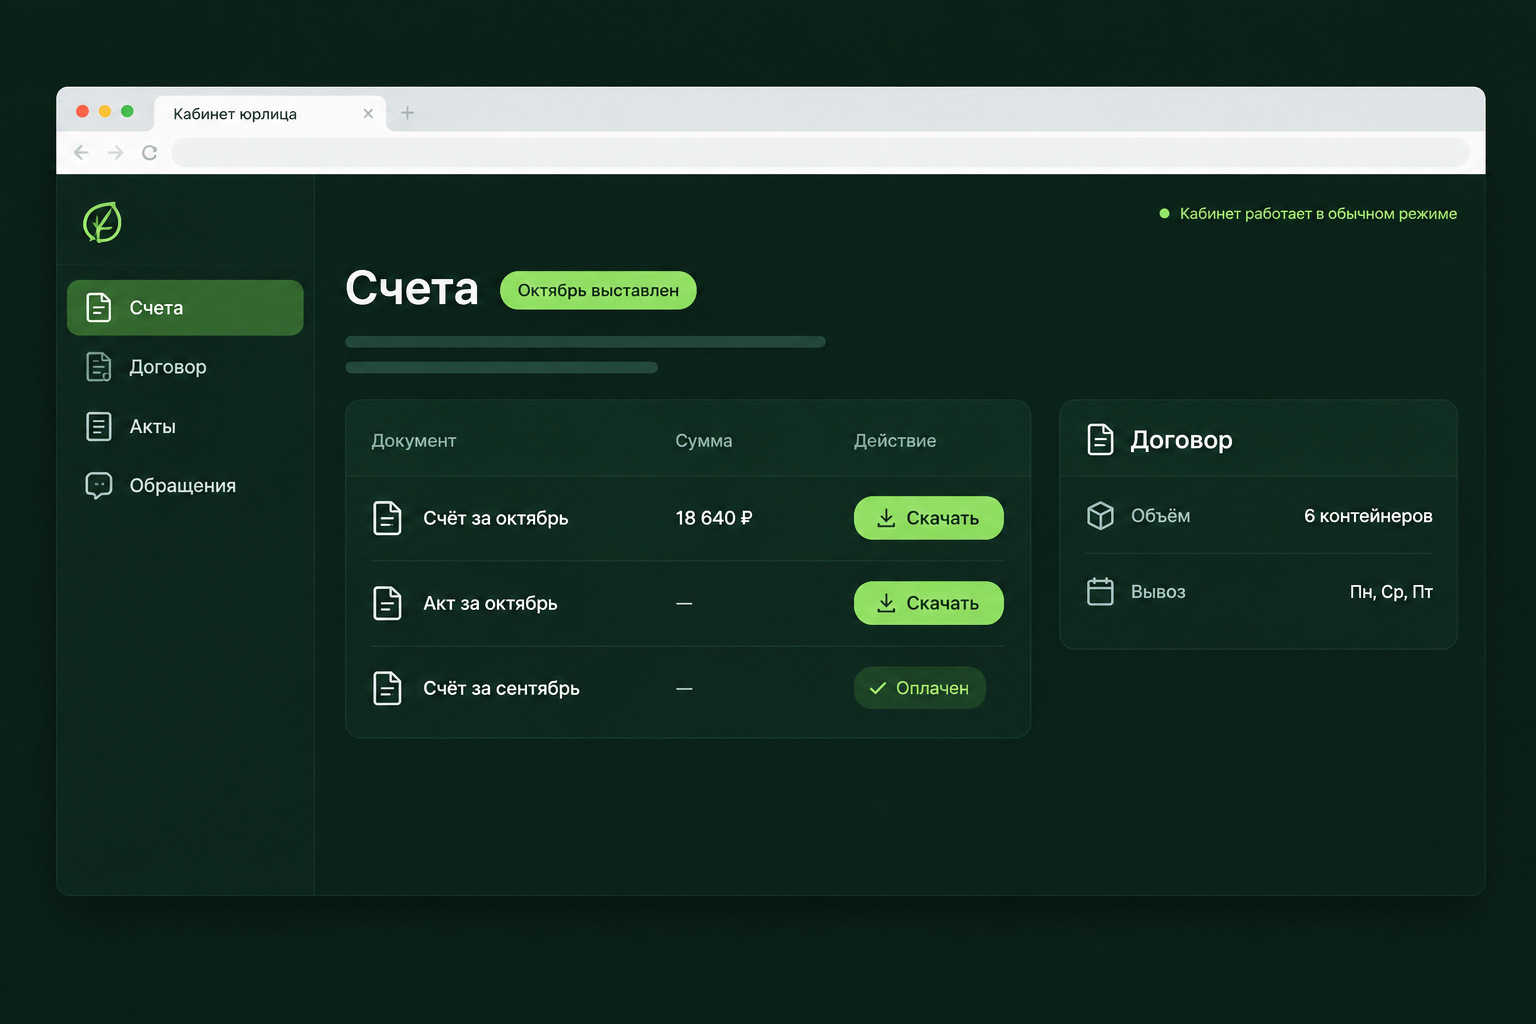1536x1024 pixels.
Task: Click the green status dot indicator
Action: tap(1164, 213)
